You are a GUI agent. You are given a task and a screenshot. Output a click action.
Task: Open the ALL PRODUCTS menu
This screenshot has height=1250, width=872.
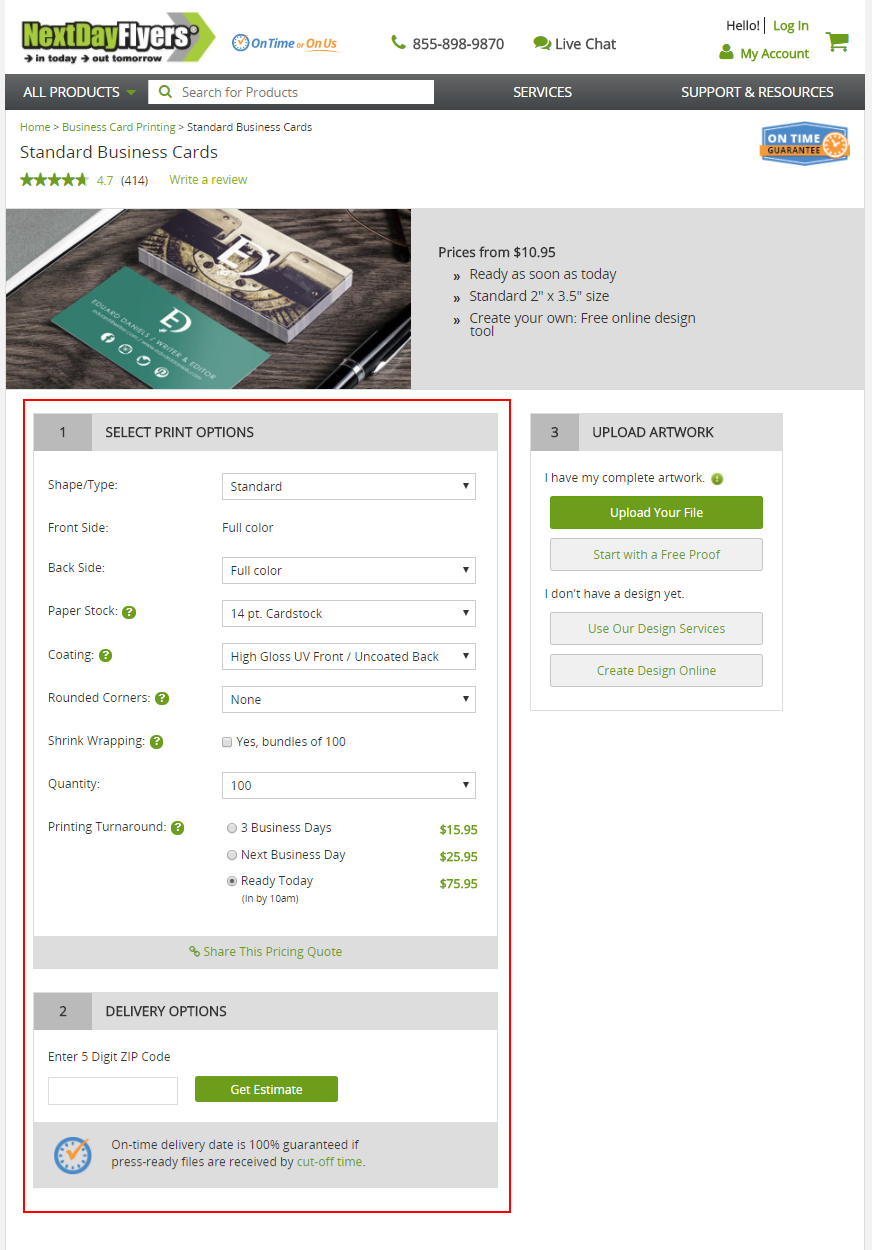click(79, 92)
